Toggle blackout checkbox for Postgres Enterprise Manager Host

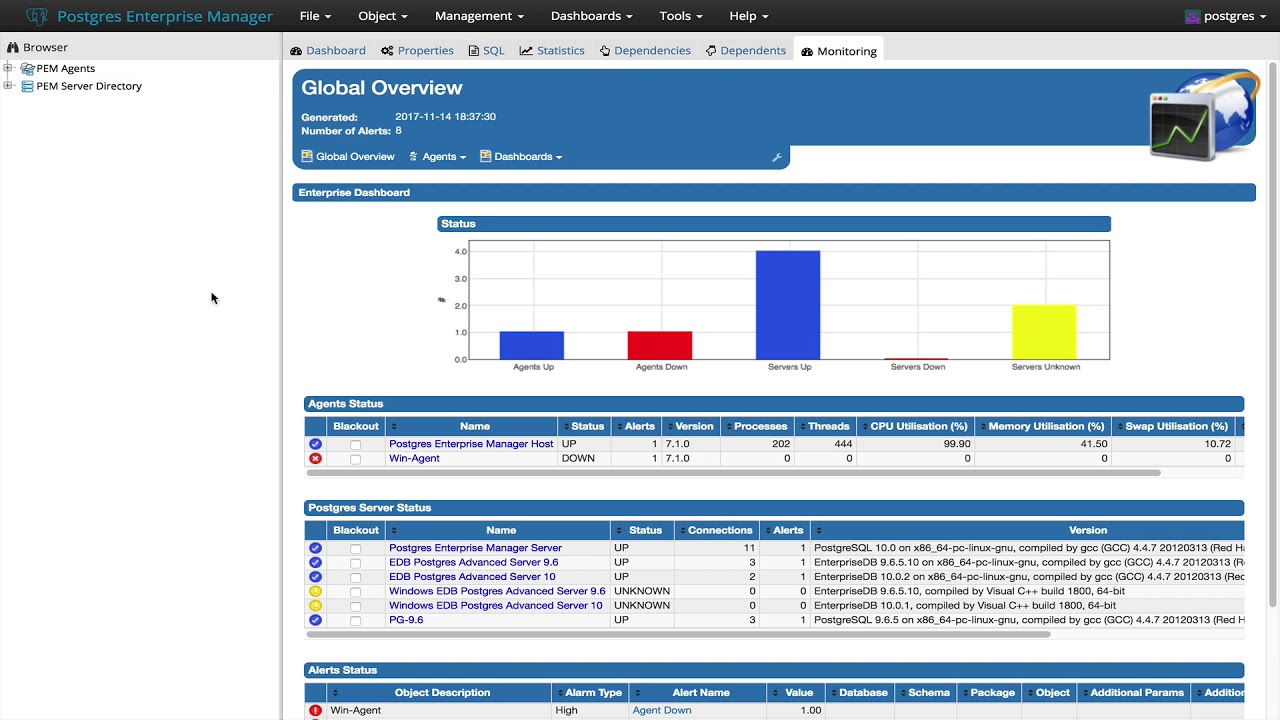[355, 445]
